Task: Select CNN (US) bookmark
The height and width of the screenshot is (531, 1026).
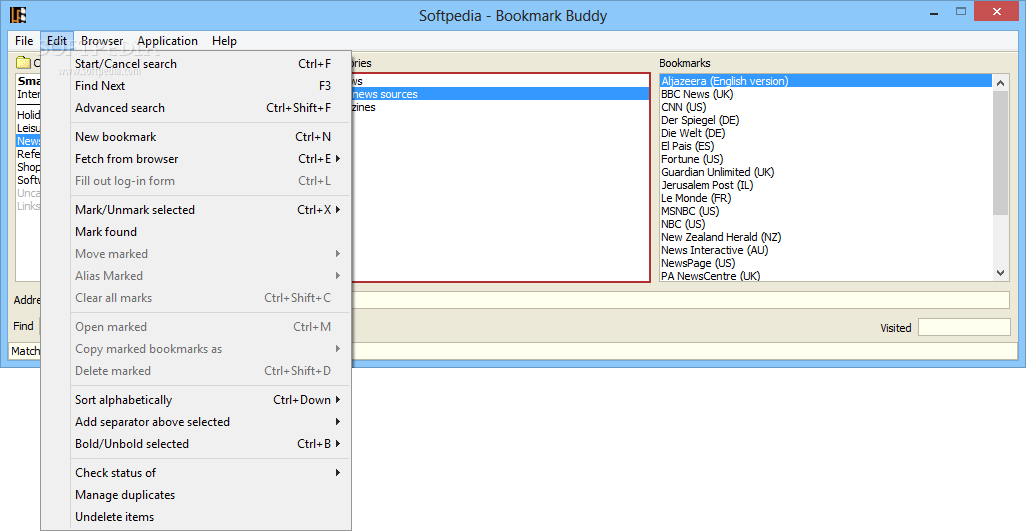Action: pyautogui.click(x=826, y=107)
